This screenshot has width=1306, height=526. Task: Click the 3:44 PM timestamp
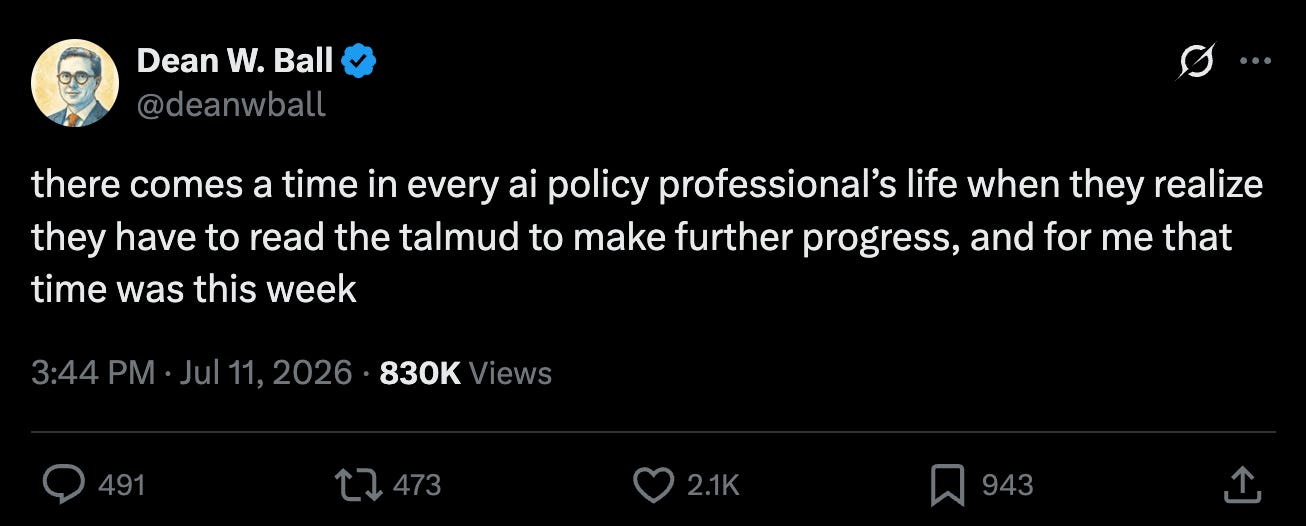tap(93, 373)
